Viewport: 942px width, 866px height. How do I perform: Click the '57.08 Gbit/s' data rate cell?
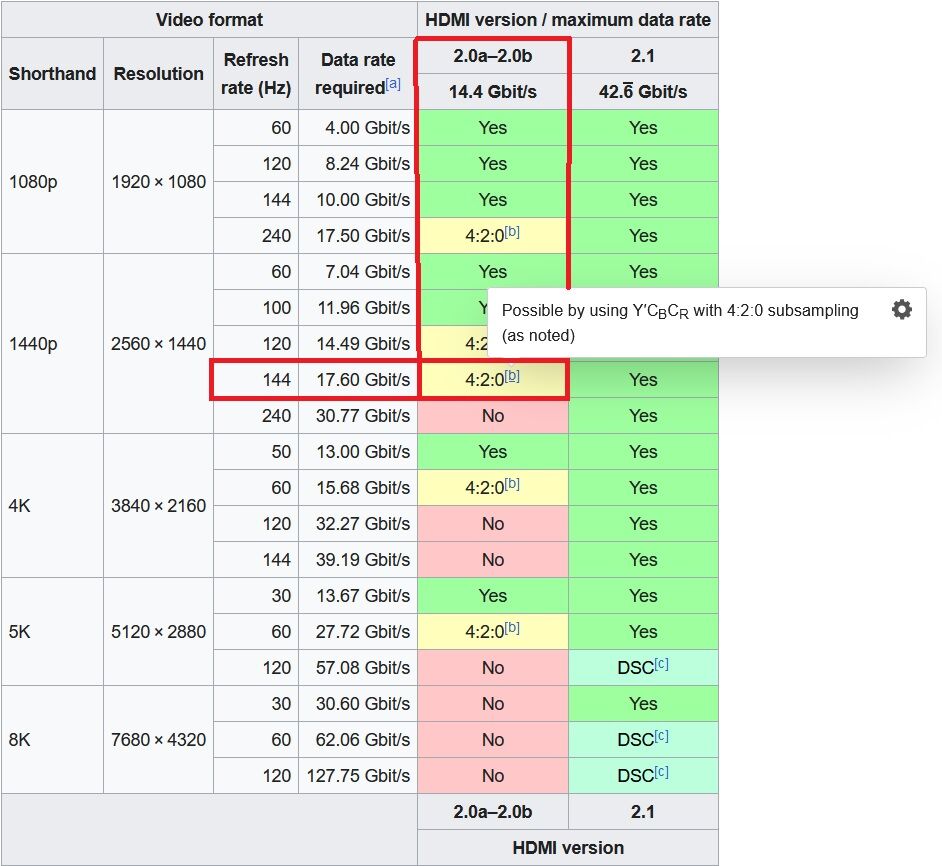358,668
